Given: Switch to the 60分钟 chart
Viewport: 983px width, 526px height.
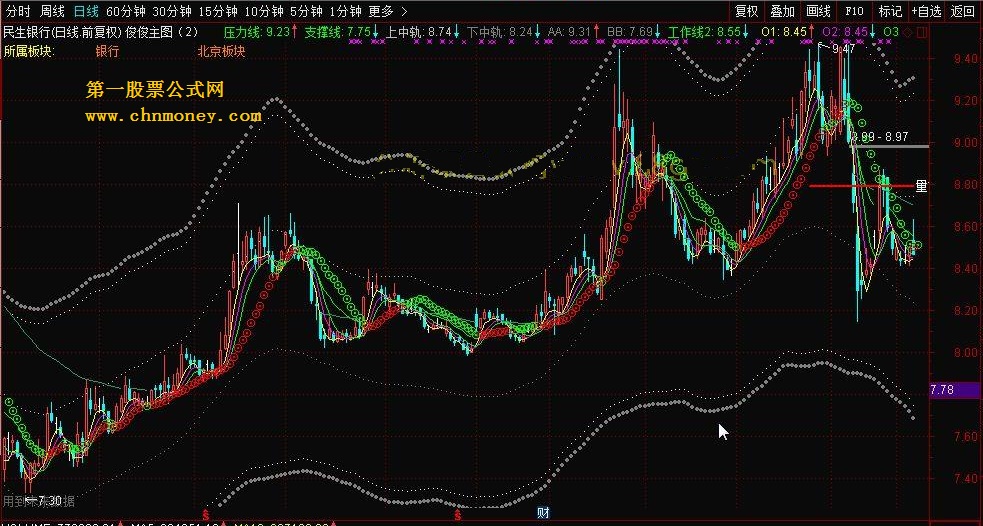Looking at the screenshot, I should coord(126,11).
